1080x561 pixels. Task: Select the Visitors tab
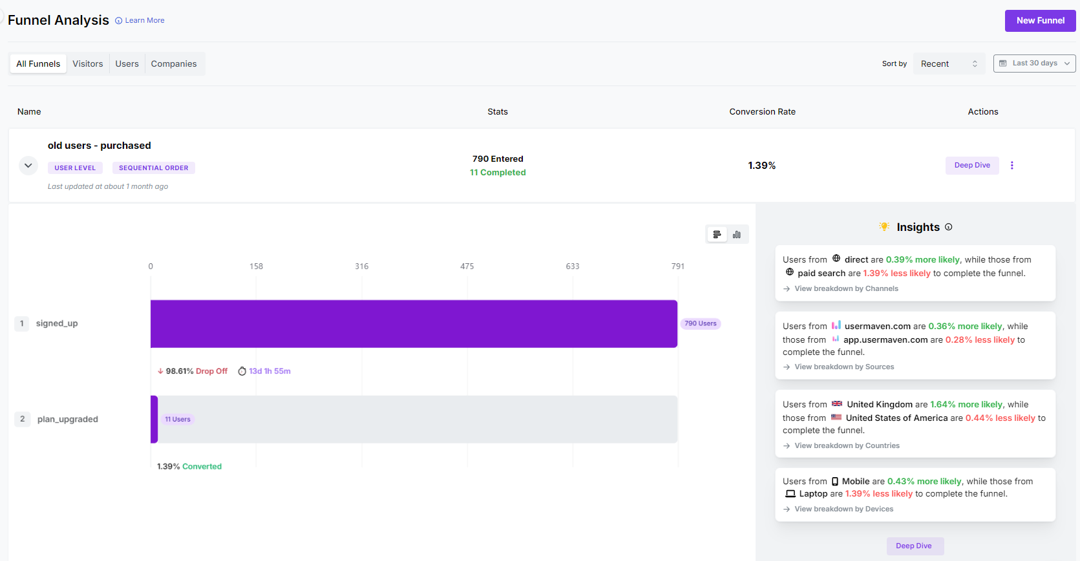click(87, 63)
